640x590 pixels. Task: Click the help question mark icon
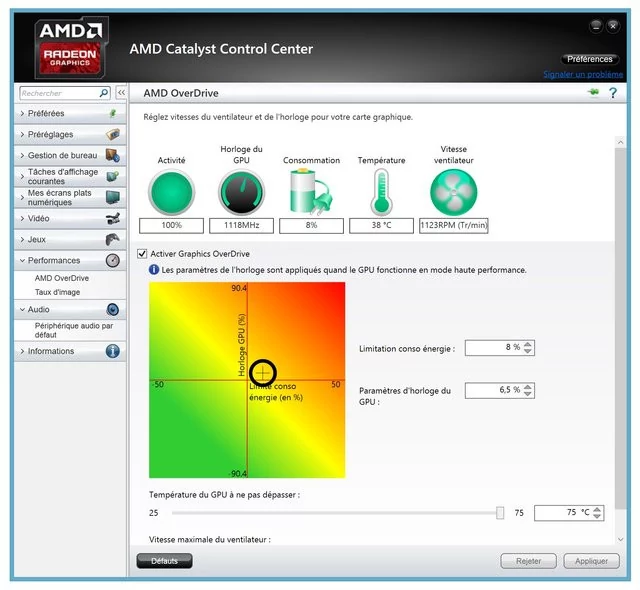(x=613, y=93)
